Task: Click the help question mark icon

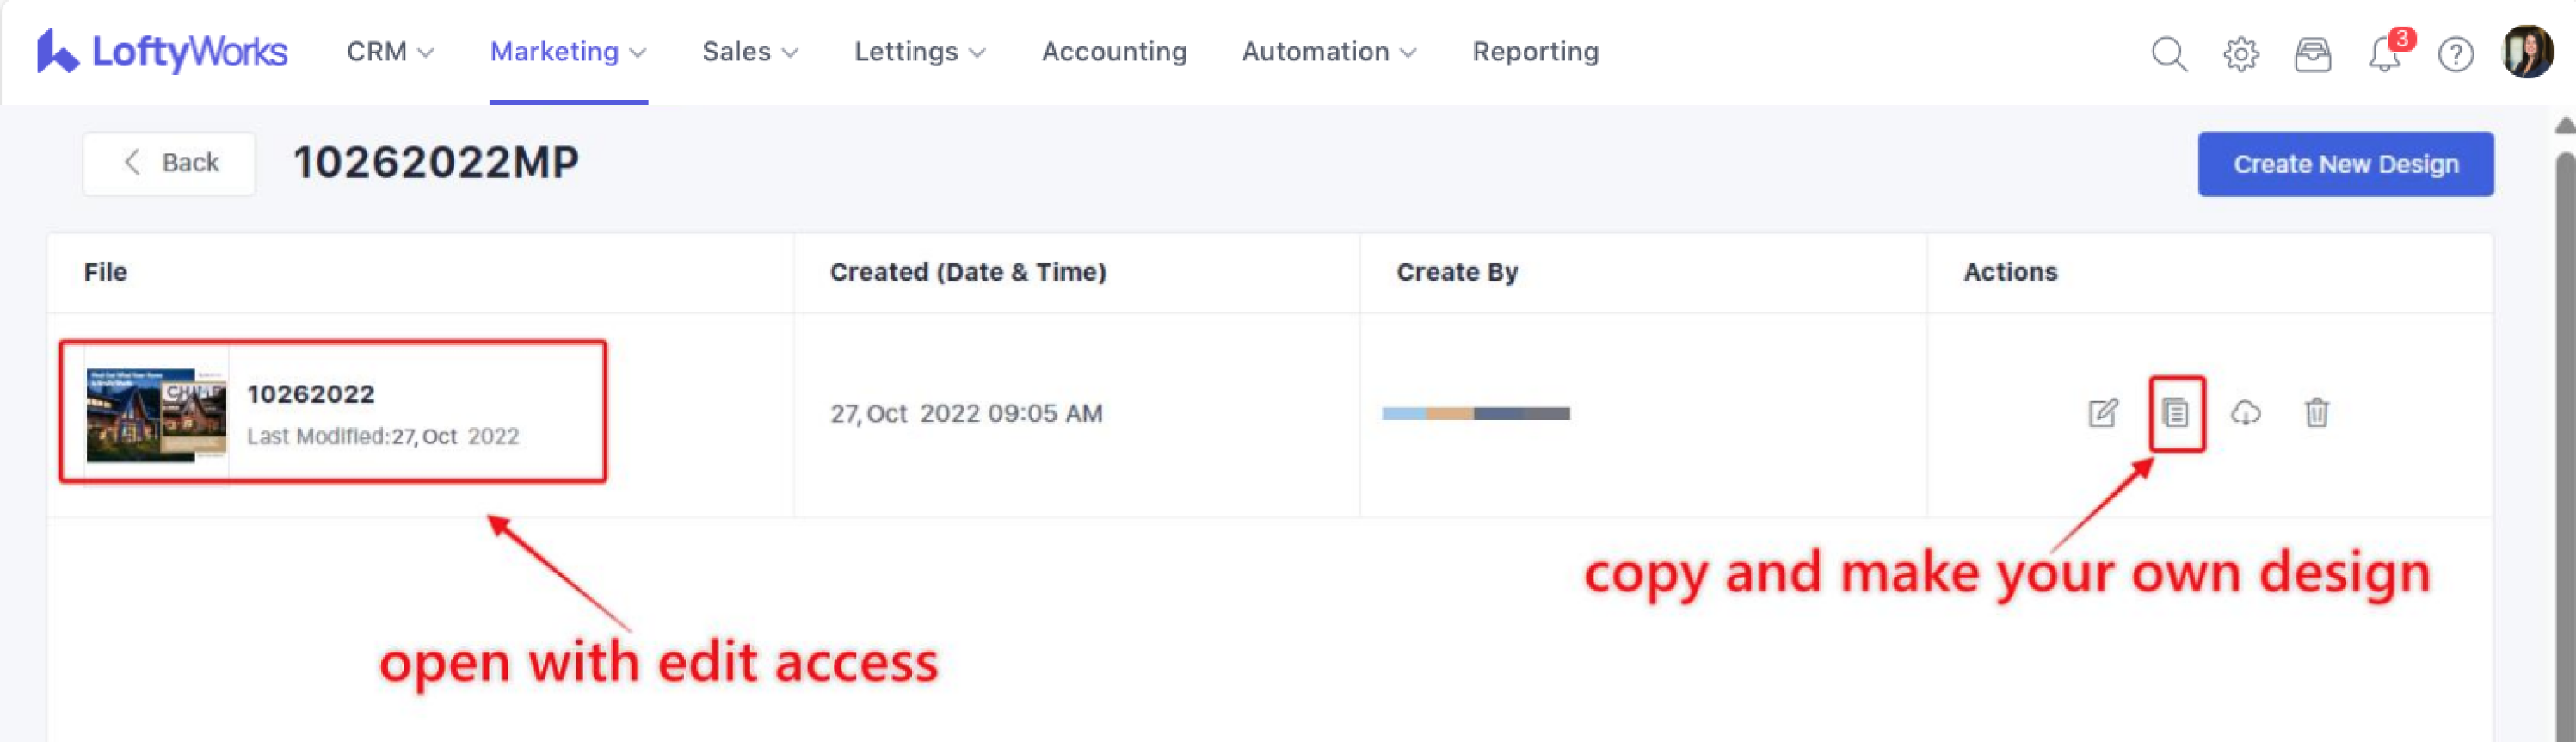Action: tap(2455, 53)
